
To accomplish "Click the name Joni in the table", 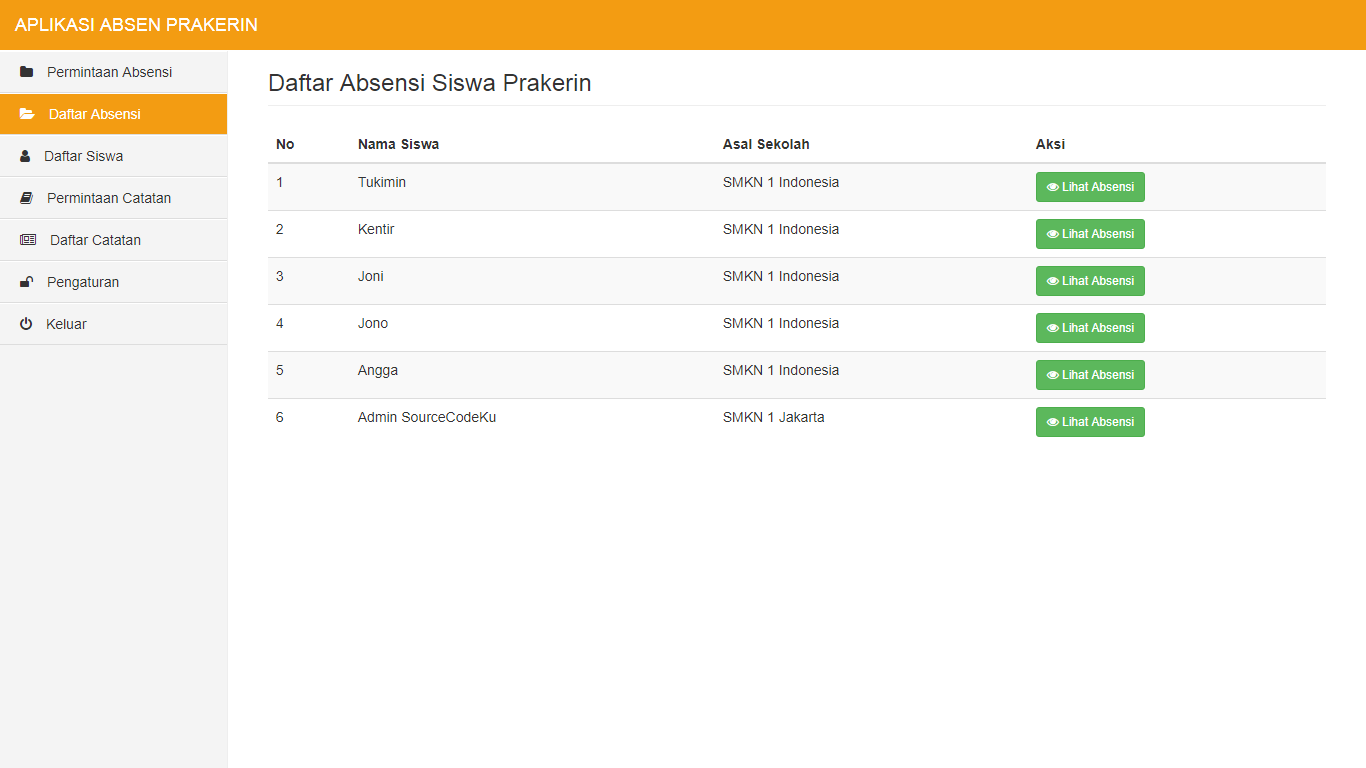I will [x=371, y=276].
